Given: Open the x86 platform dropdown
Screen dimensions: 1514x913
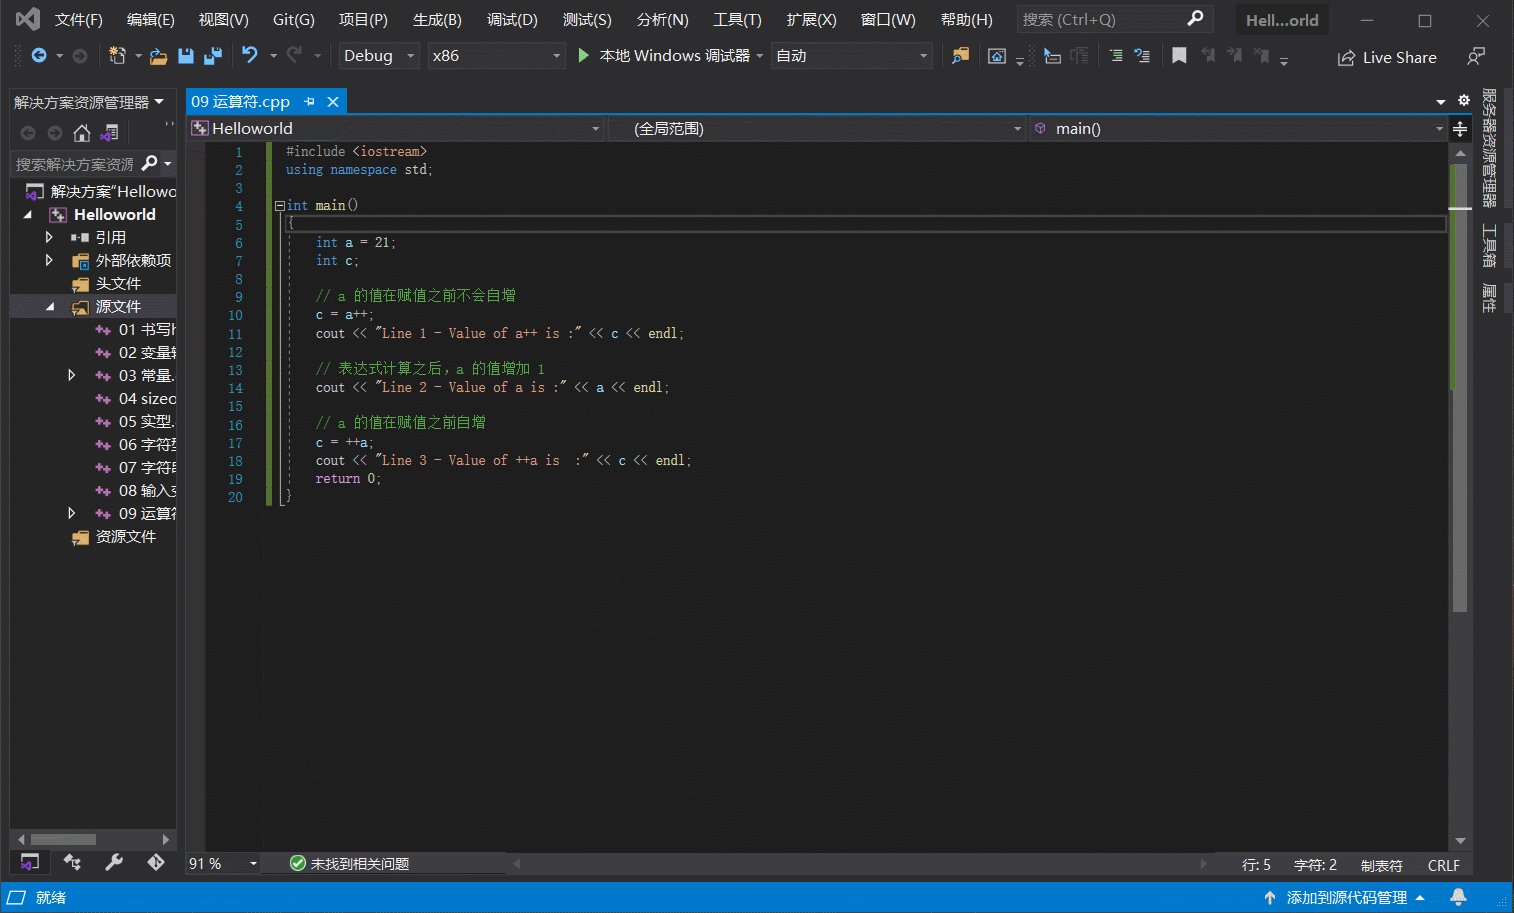Looking at the screenshot, I should (496, 56).
